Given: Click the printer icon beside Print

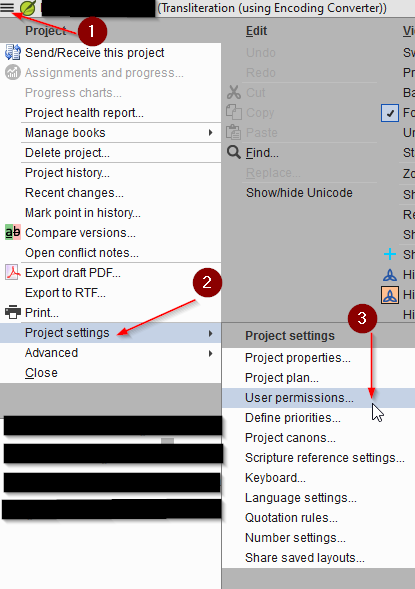Looking at the screenshot, I should [13, 313].
